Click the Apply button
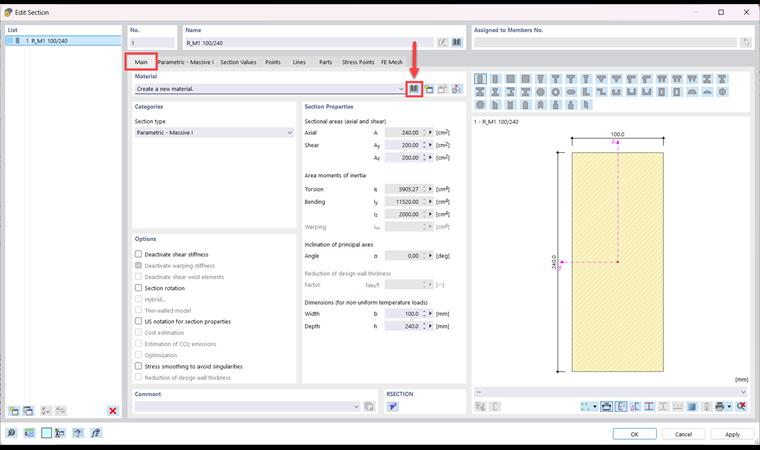This screenshot has height=450, width=760. 732,434
